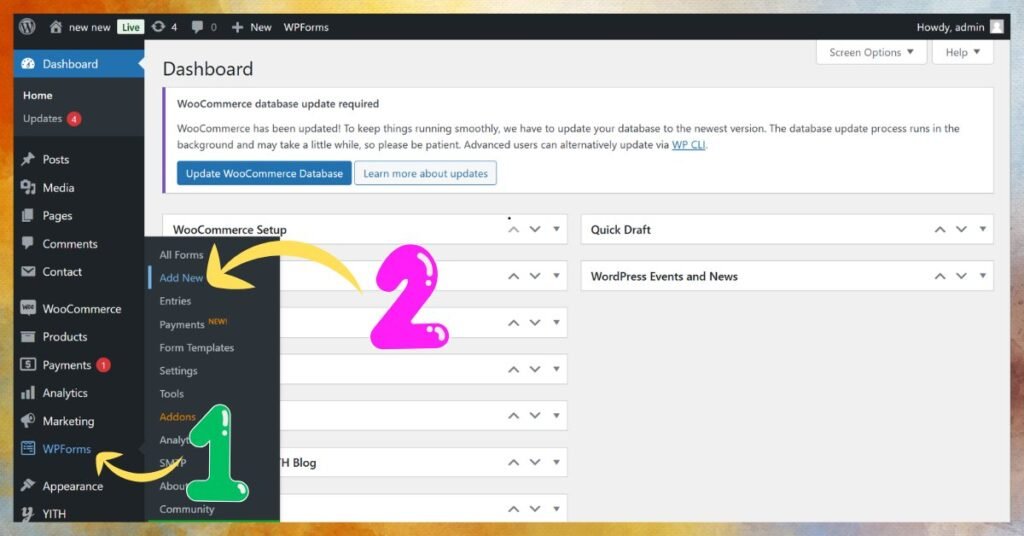This screenshot has height=536, width=1024.
Task: Click the Pages icon in sidebar
Action: tap(27, 215)
